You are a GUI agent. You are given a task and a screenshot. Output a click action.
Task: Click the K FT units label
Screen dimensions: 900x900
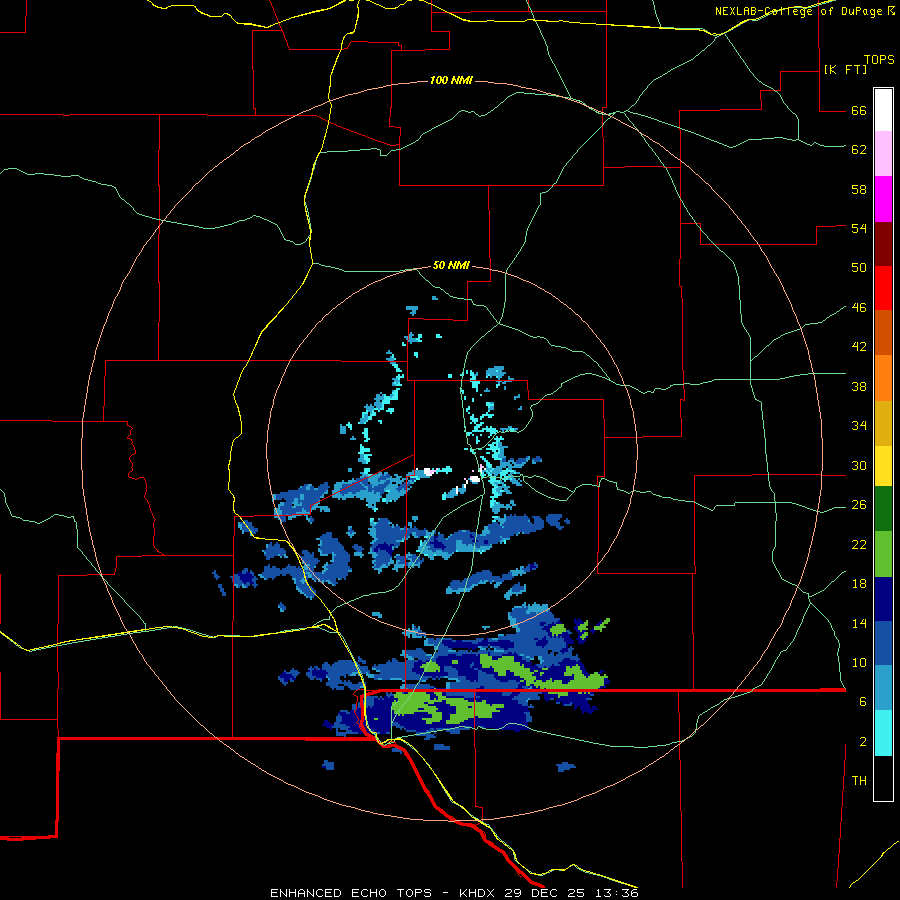[x=845, y=70]
